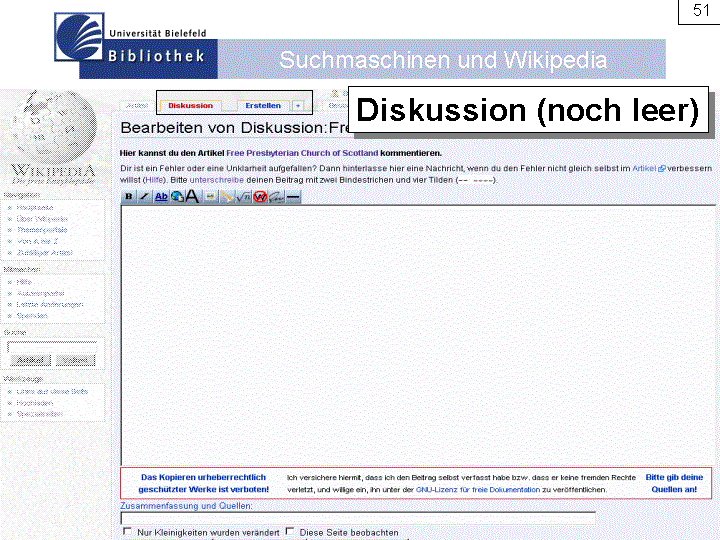The image size is (720, 540).
Task: Insert embedded image icon in toolbar
Action: [210, 197]
